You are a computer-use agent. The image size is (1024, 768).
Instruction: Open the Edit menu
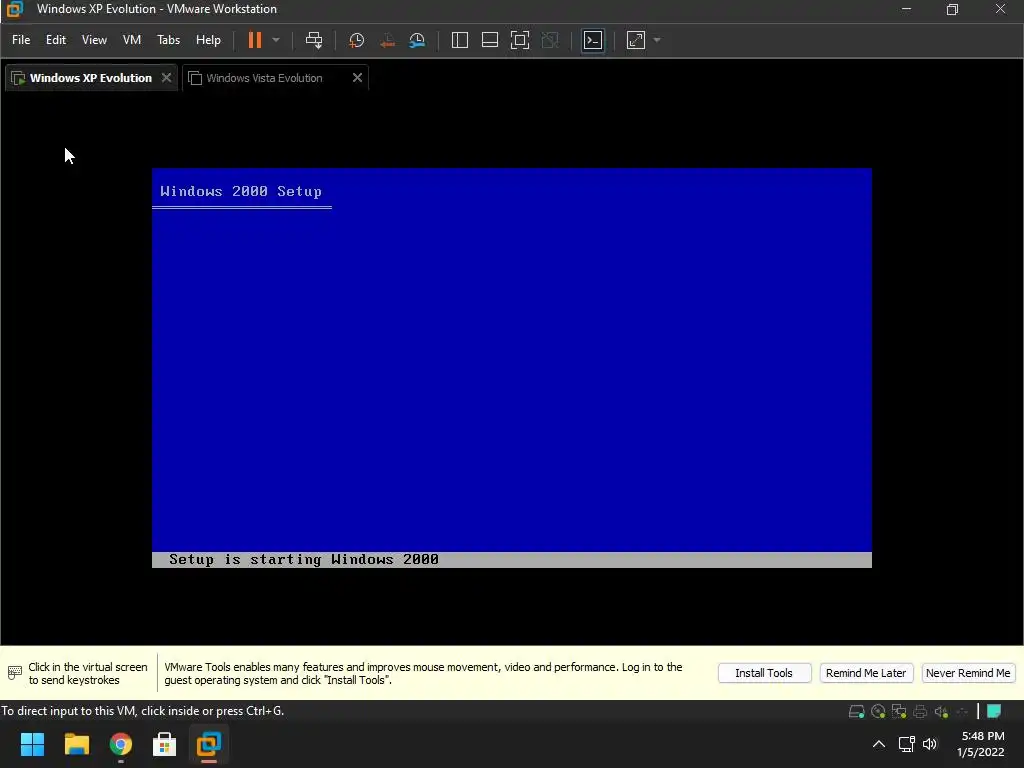56,40
